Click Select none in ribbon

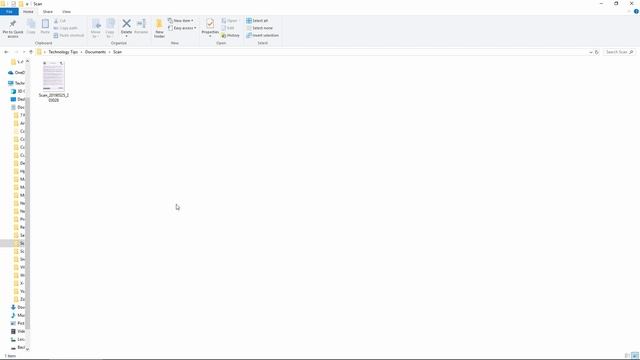pyautogui.click(x=260, y=28)
